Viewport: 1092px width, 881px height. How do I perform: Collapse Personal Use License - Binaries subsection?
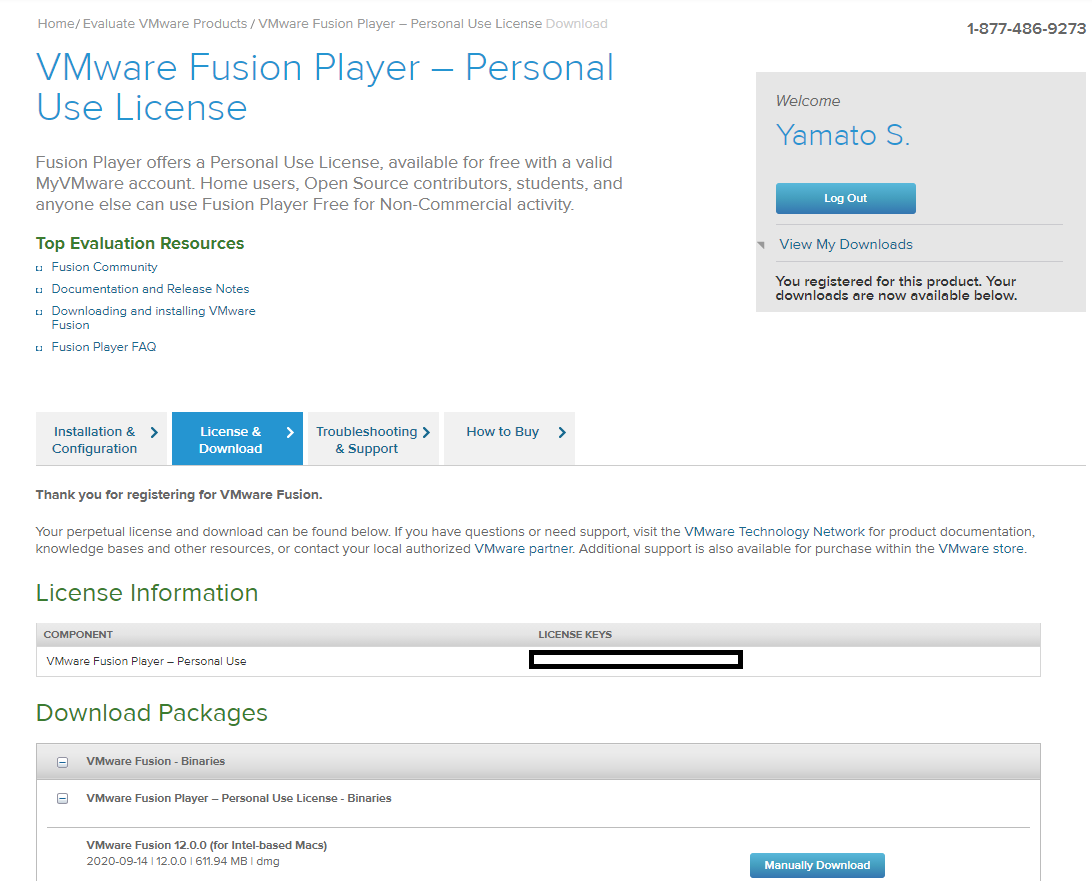pos(63,799)
